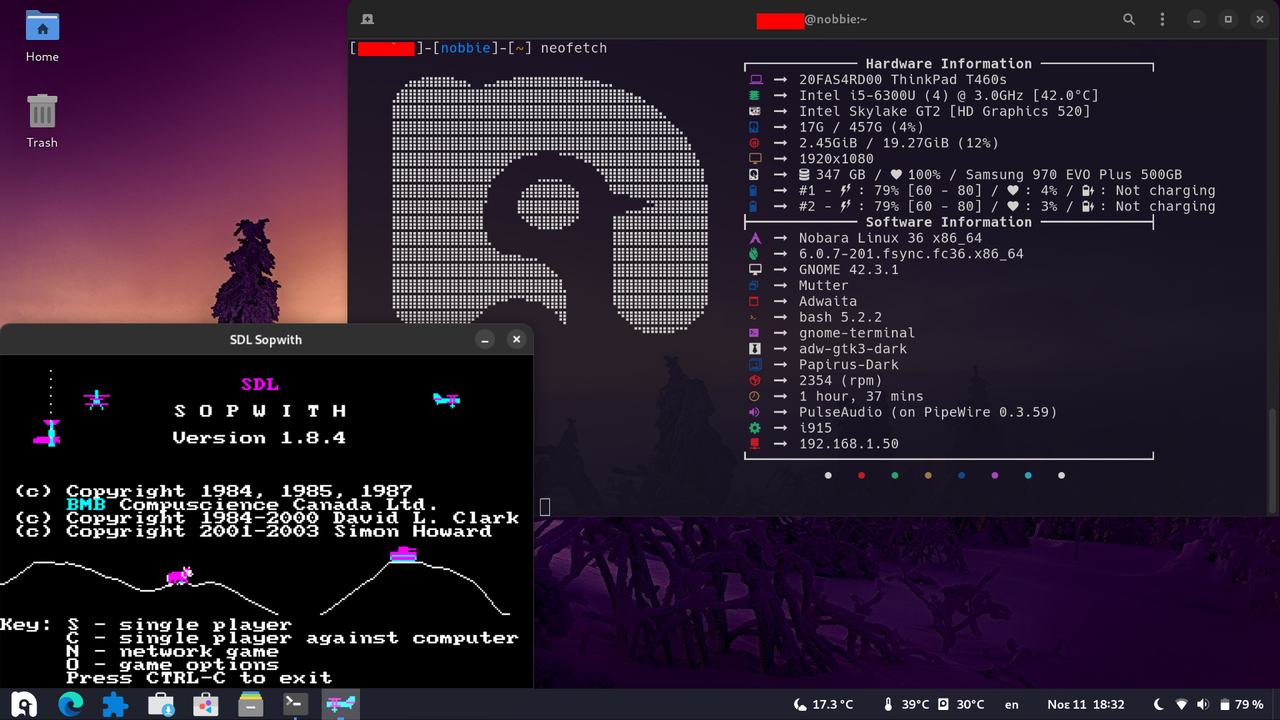
Task: Click the speaker icon beside the PulseAudio line
Action: tap(755, 412)
